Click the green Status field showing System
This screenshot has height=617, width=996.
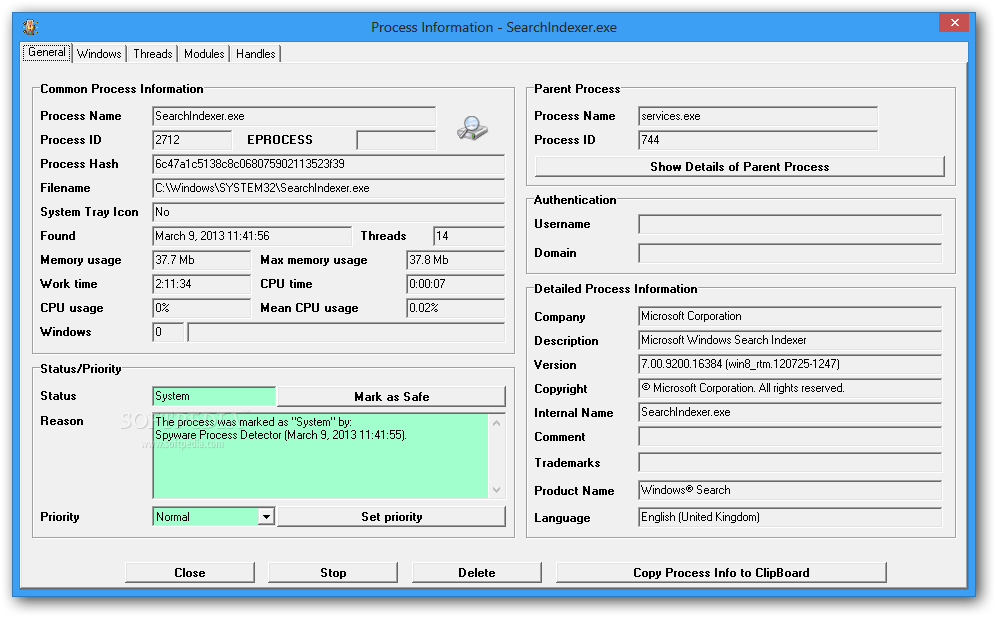coord(214,396)
